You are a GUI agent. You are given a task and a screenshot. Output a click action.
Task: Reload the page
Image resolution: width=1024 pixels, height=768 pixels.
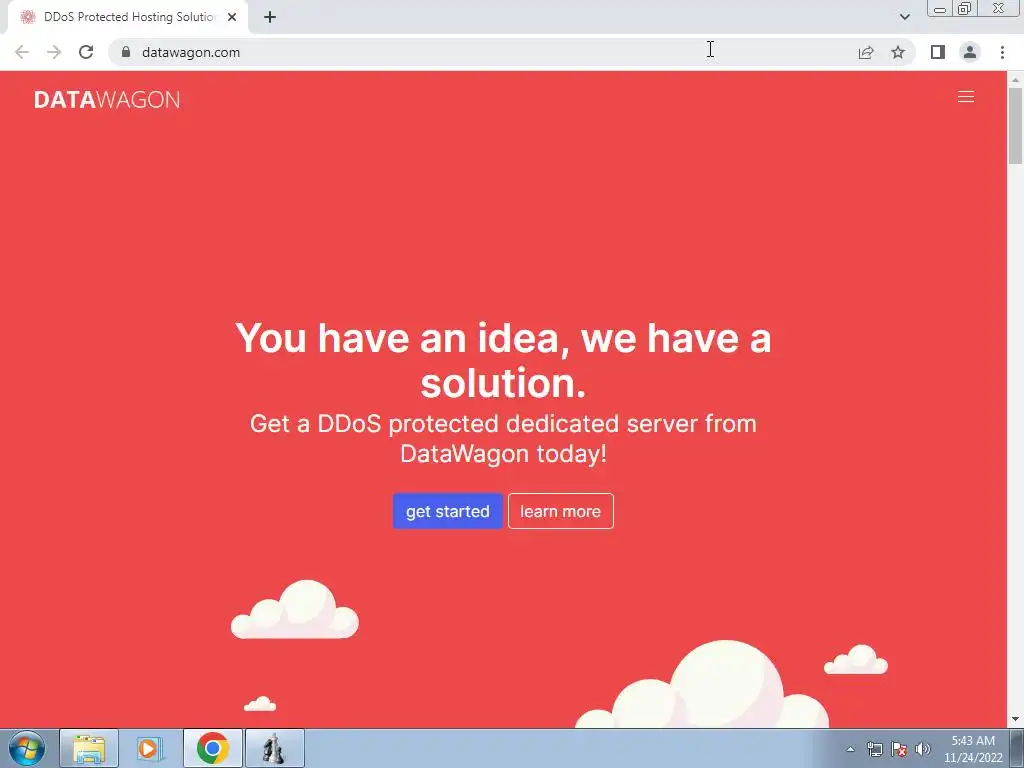86,52
